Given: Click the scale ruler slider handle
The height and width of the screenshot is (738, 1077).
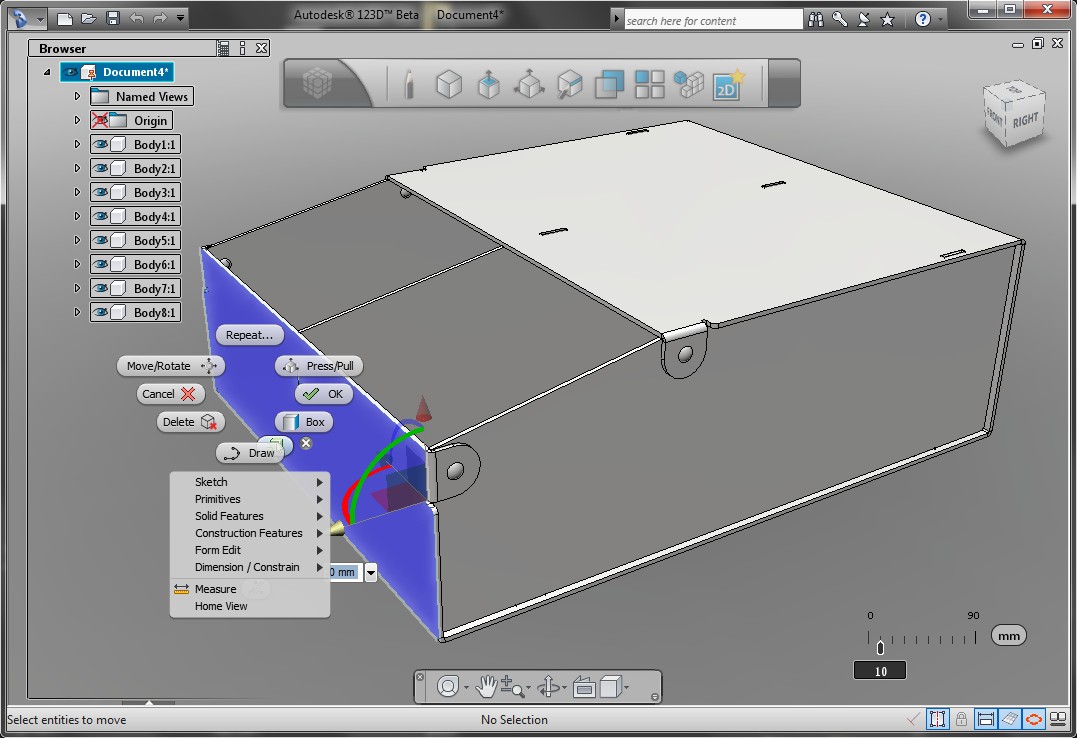Looking at the screenshot, I should (880, 647).
